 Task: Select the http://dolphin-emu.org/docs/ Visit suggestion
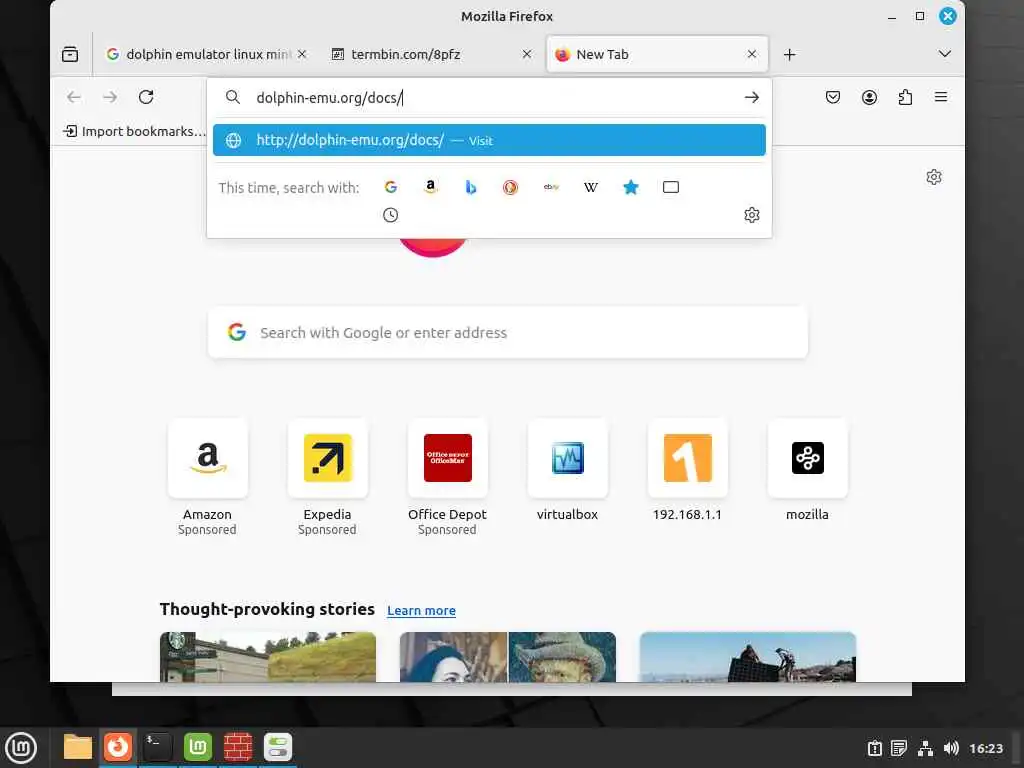[x=489, y=140]
